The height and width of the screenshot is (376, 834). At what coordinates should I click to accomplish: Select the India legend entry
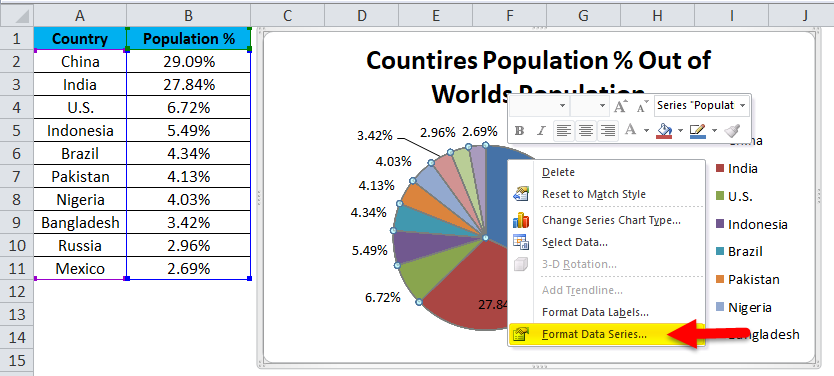[737, 169]
